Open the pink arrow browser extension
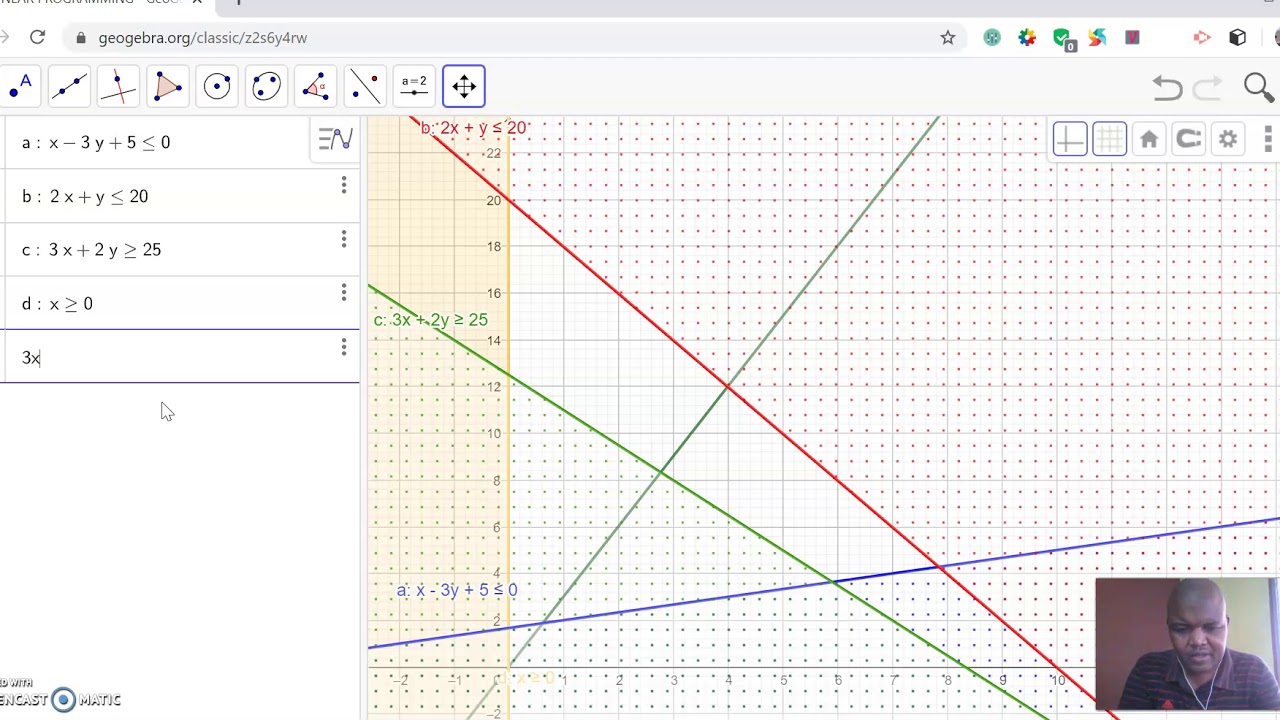Screen dimensions: 1280x720 point(1202,38)
